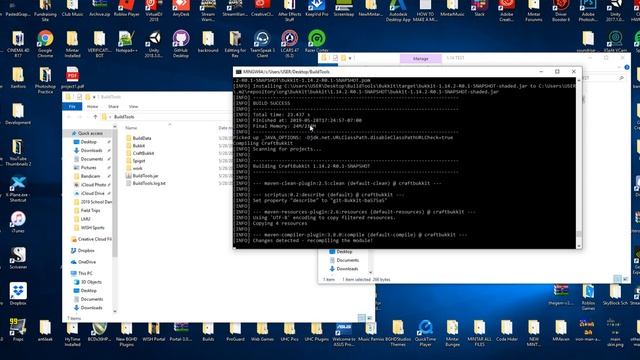The image size is (640, 360).
Task: Open Razer Cortex desktop shortcut
Action: 316,42
